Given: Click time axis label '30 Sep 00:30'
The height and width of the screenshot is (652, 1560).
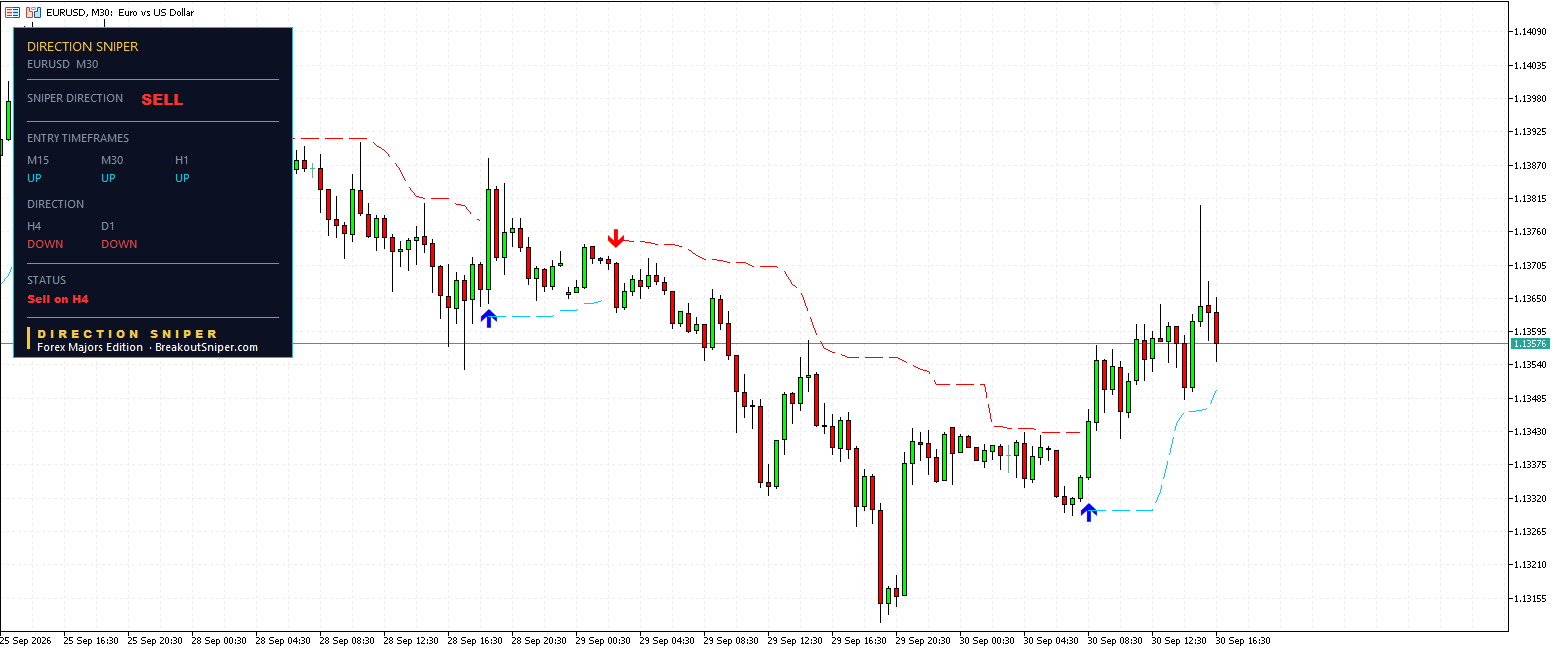Looking at the screenshot, I should 987,640.
